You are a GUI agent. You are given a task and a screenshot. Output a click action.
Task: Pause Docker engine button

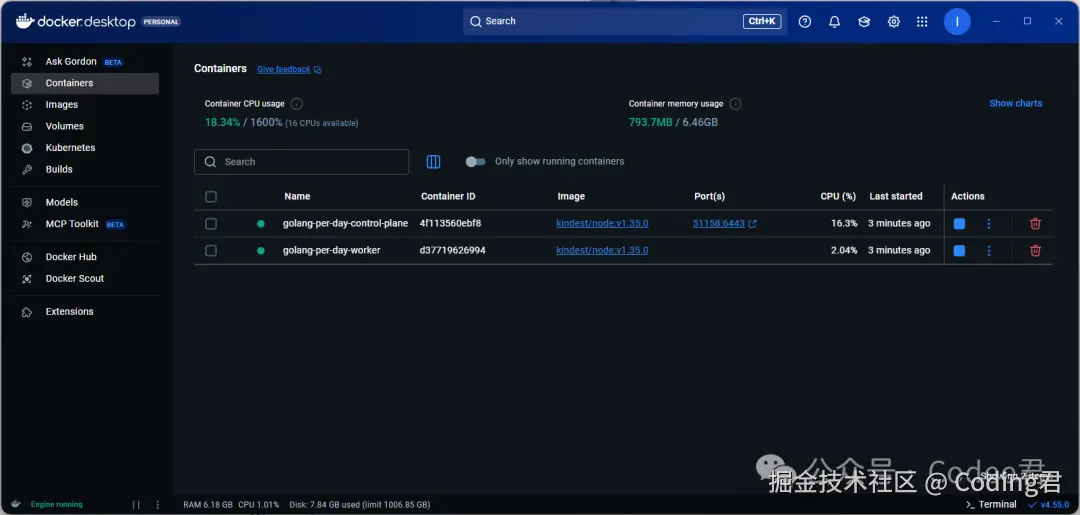coord(136,505)
